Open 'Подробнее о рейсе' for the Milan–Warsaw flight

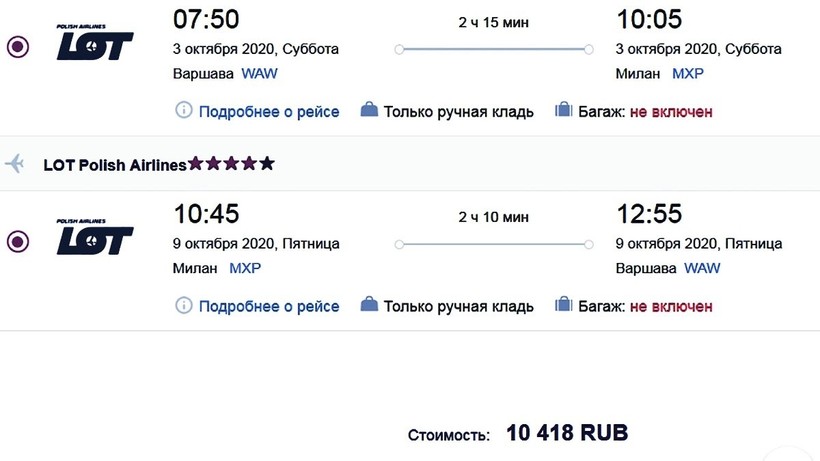(269, 306)
